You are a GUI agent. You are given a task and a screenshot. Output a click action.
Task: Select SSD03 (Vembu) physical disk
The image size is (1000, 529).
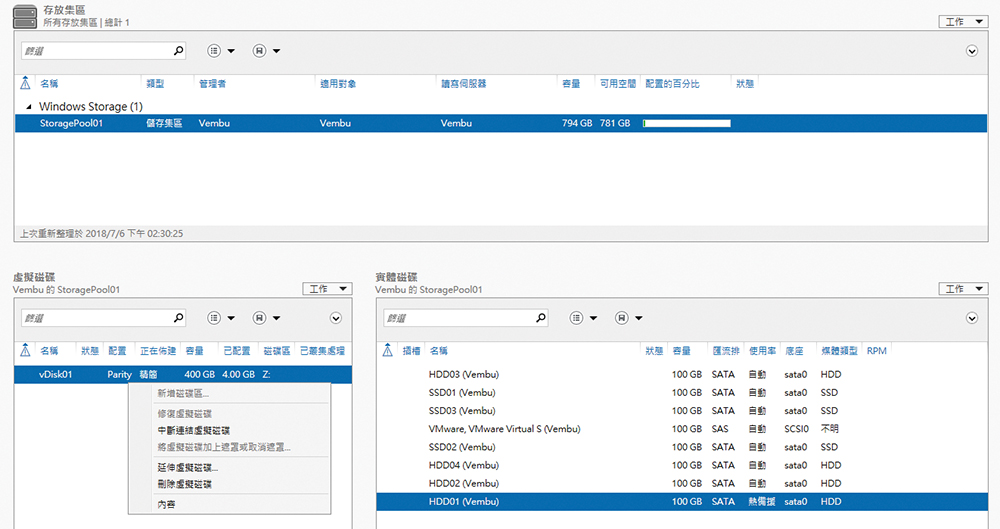point(682,411)
